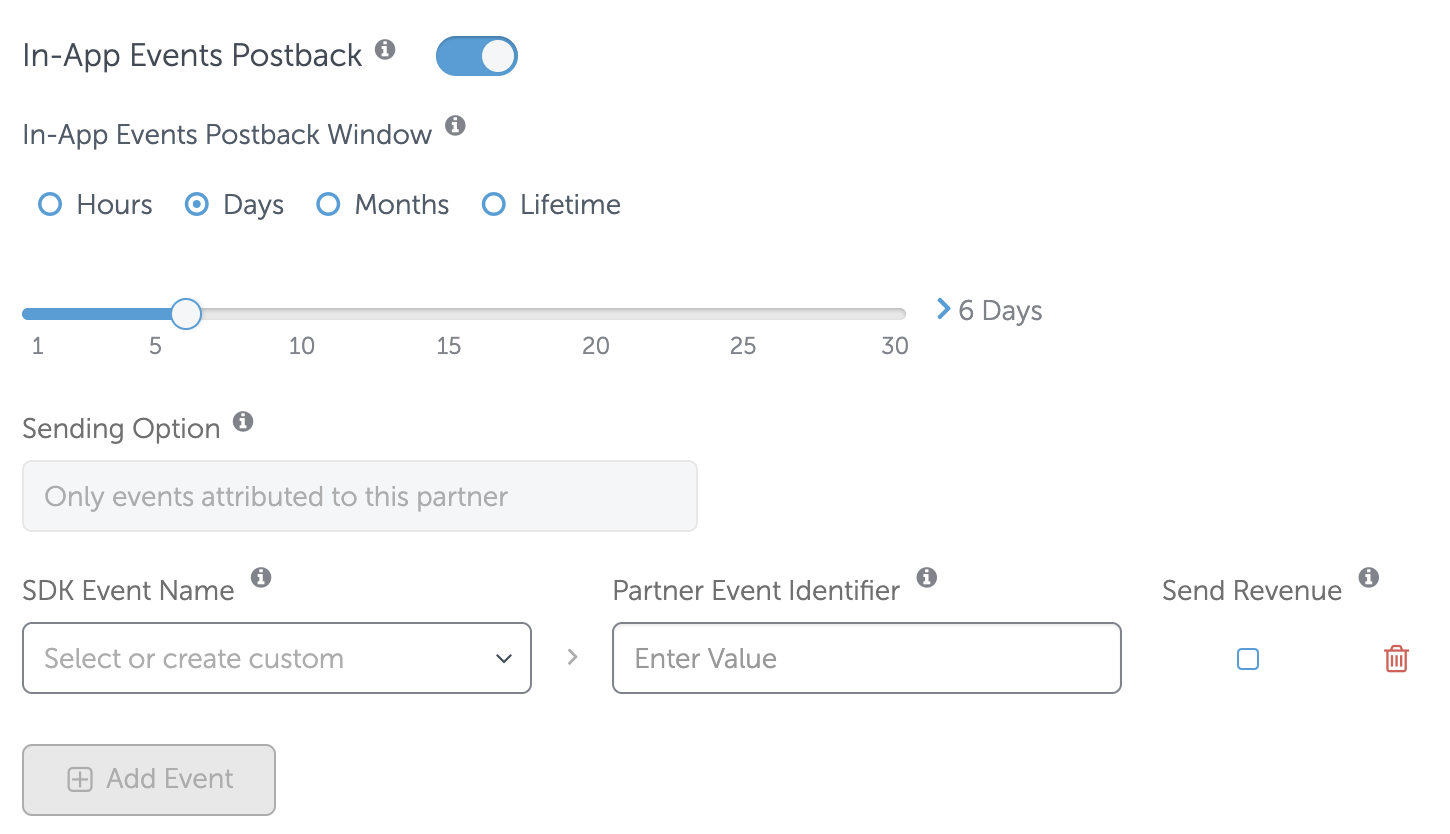Click info icon next to Send Revenue
Viewport: 1450px width, 834px height.
coord(1369,577)
